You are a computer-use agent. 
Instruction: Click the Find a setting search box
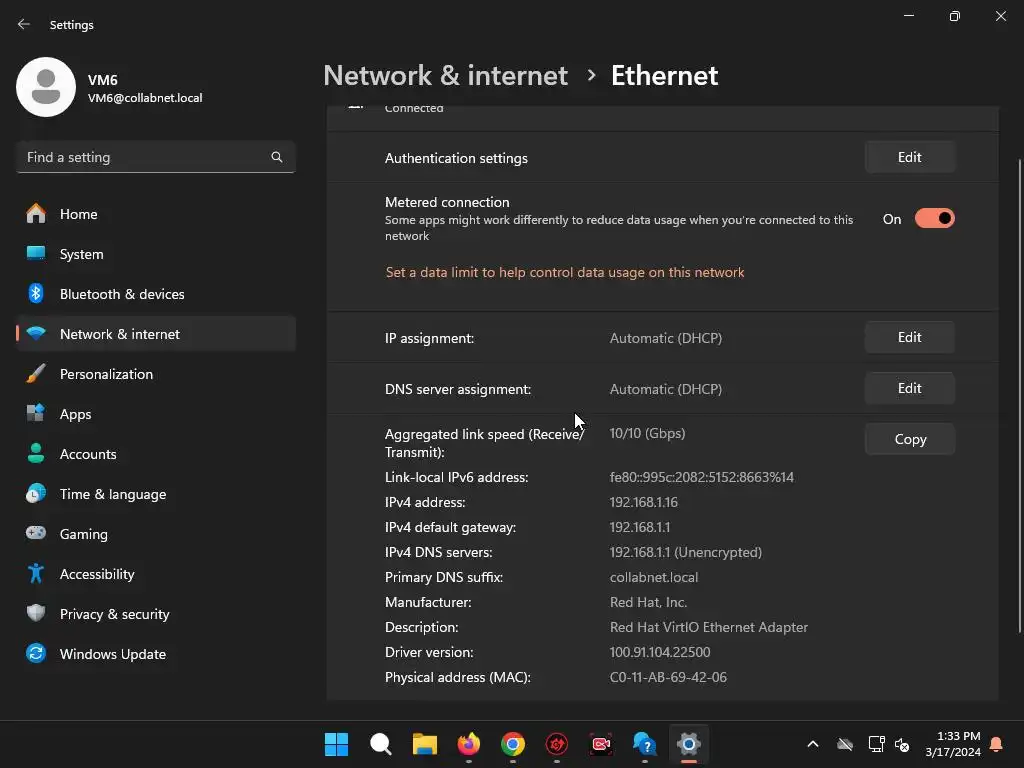(145, 157)
